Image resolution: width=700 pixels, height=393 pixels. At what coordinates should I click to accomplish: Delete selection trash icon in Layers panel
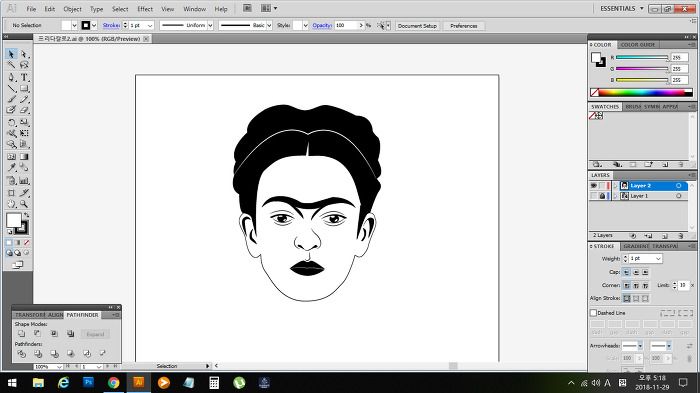(680, 235)
